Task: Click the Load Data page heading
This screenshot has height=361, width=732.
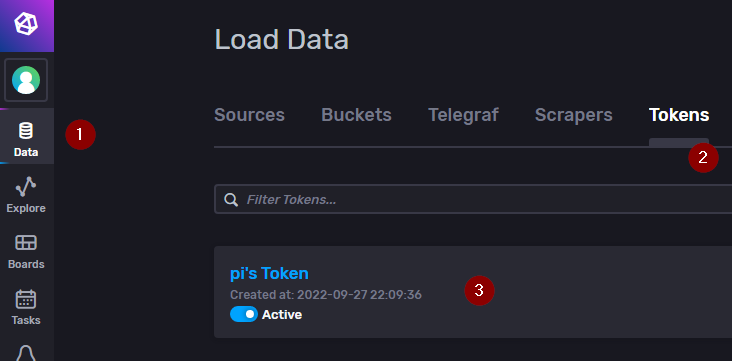Action: 282,40
